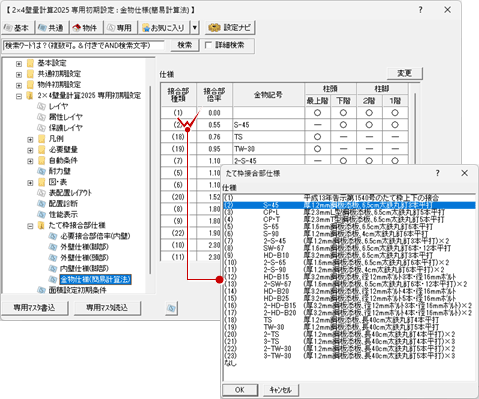The image size is (479, 399).
Task: Click the 必要壁量 folder icon
Action: (42, 150)
